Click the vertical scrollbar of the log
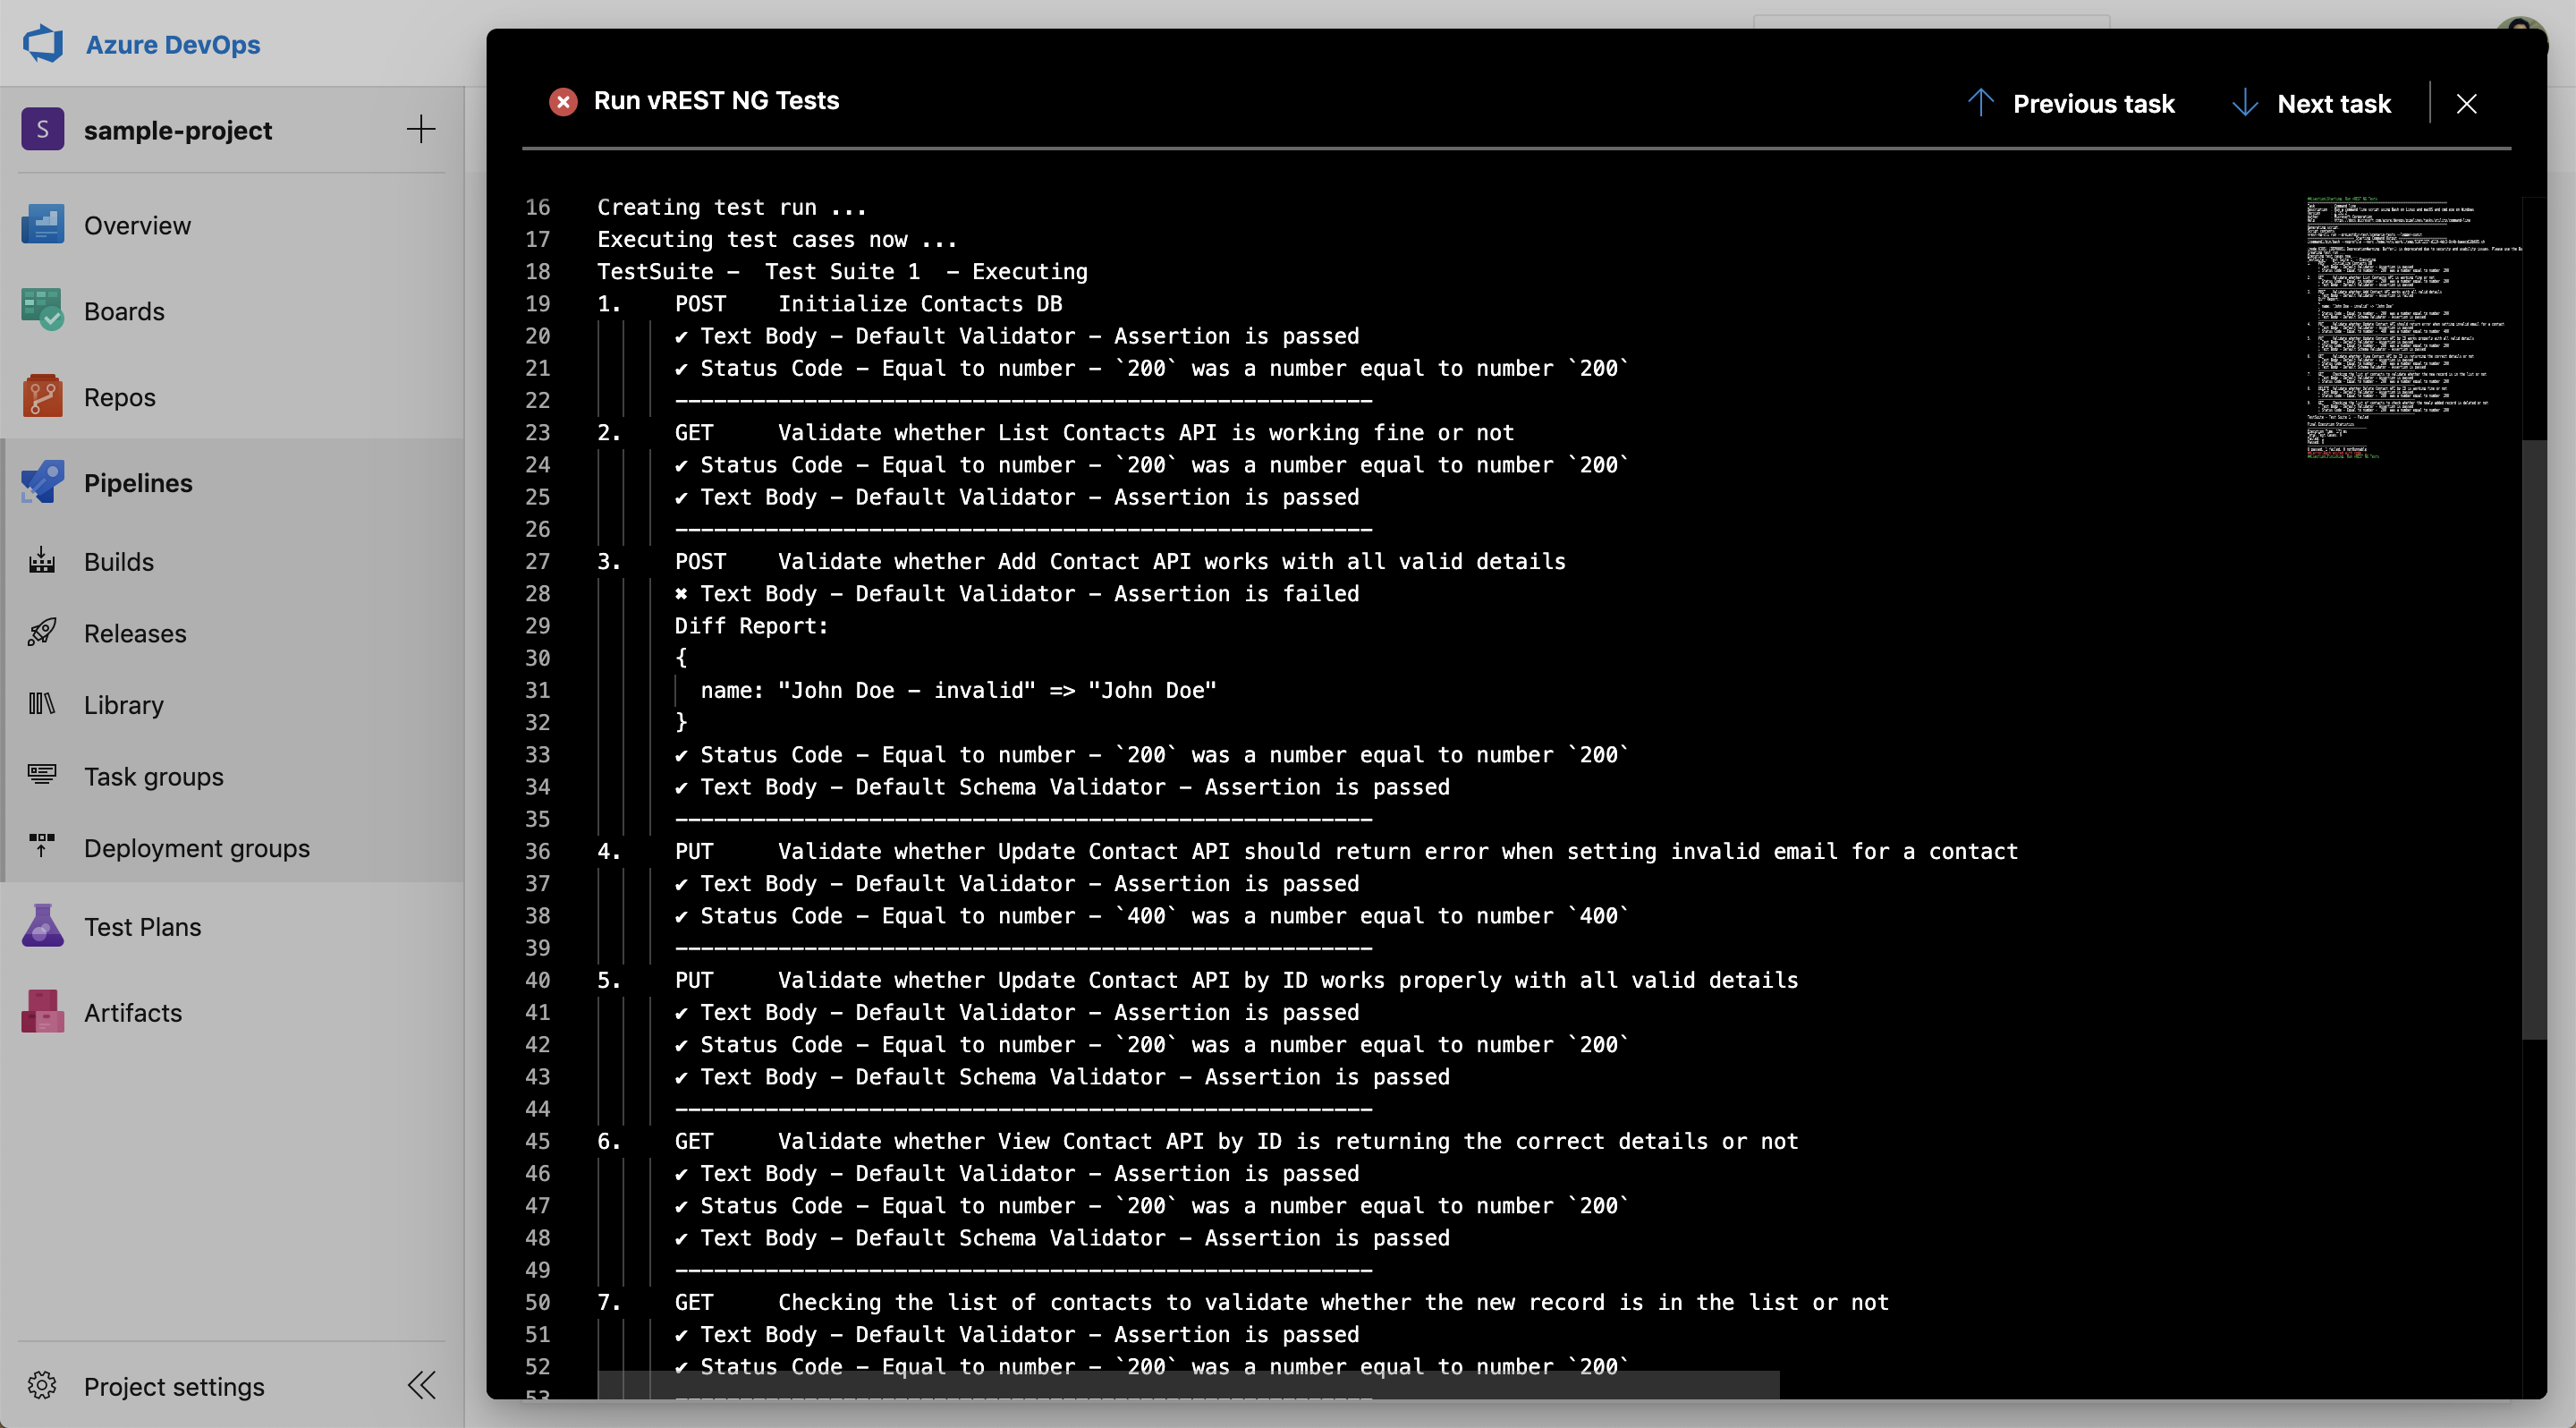 pos(2533,740)
